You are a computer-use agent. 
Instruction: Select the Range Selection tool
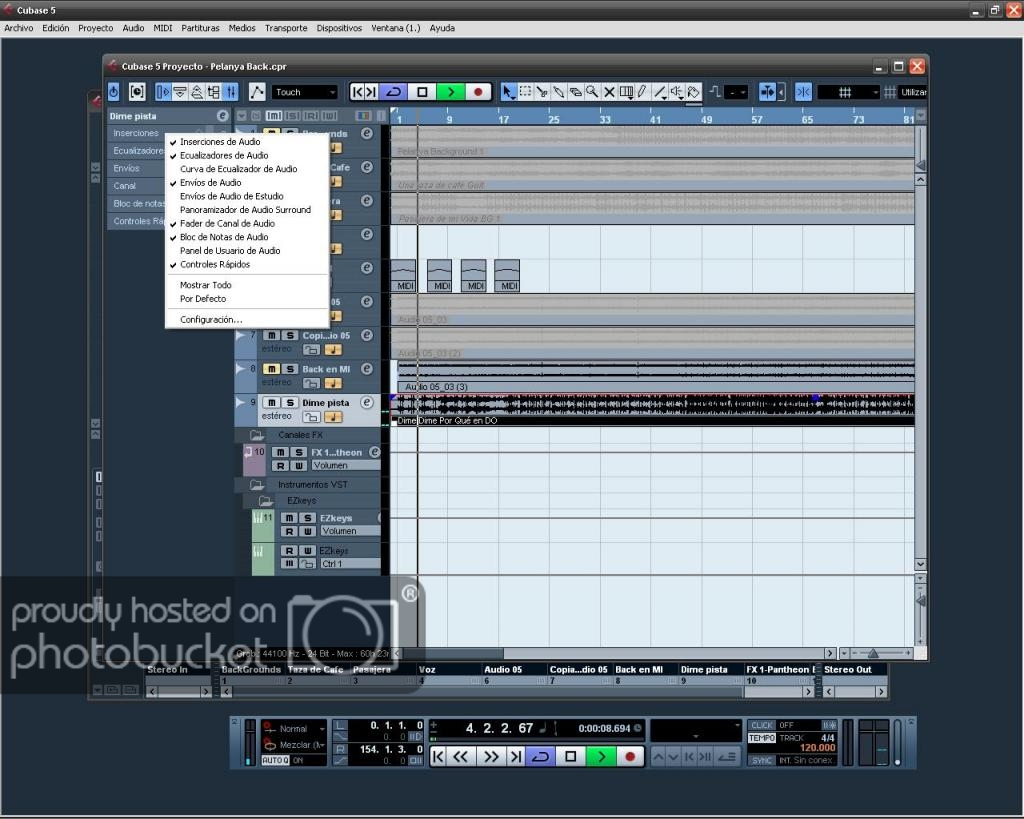(525, 92)
